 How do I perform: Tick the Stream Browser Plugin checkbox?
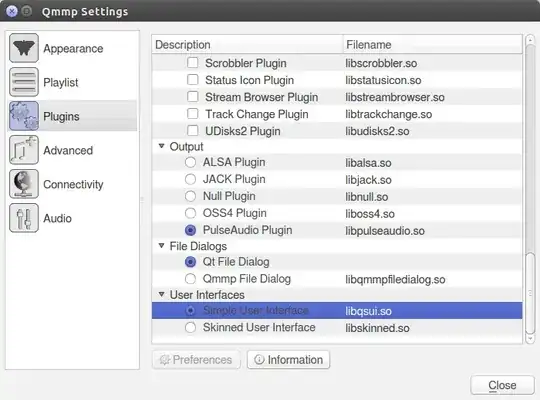point(193,97)
